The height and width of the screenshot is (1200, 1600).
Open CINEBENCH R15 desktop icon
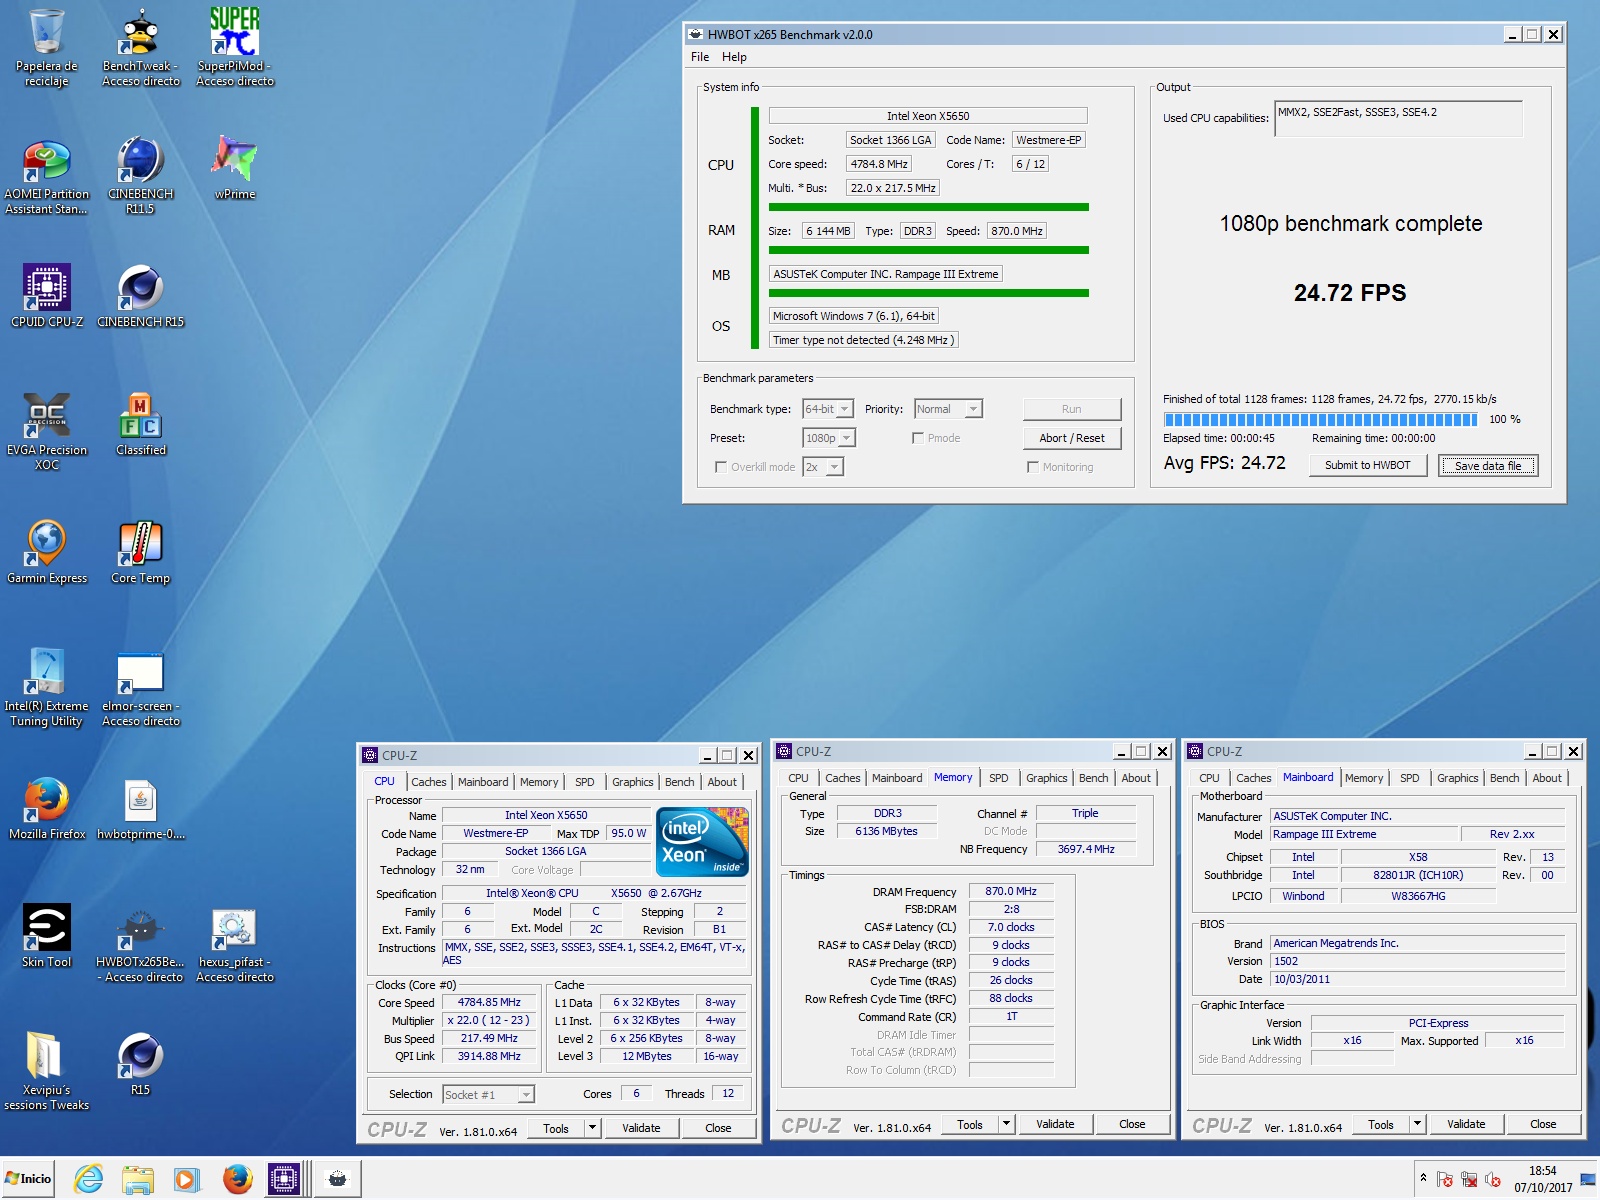[x=140, y=296]
